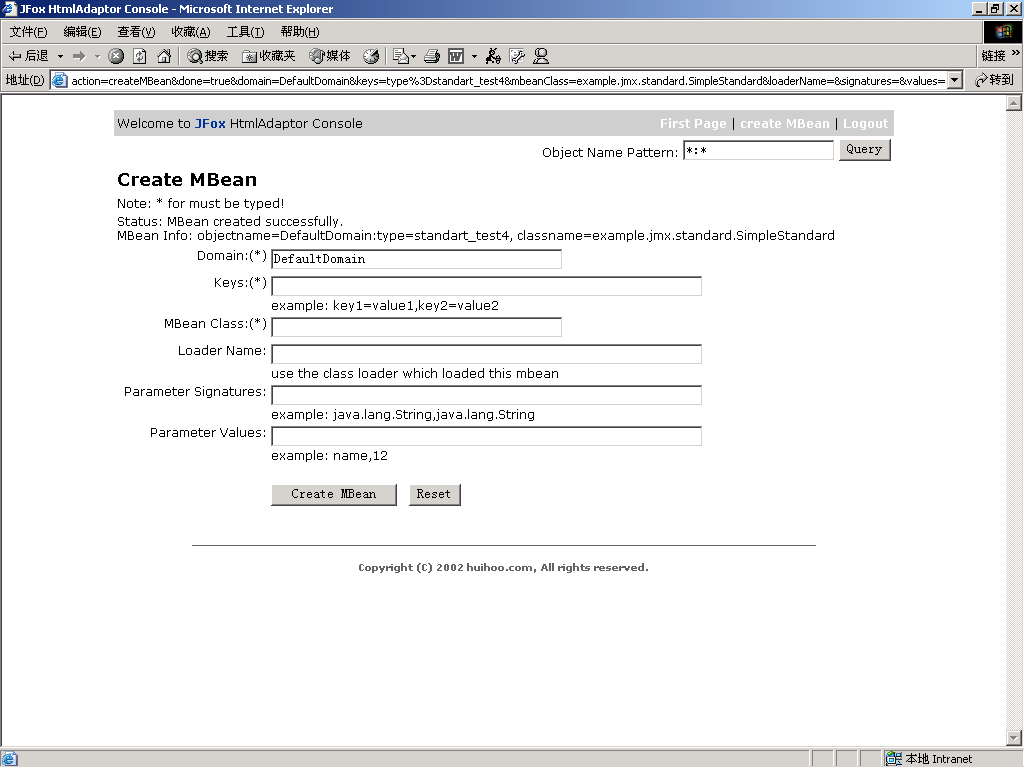Click the 'example: java.lang.String,java.lang.String' hint
The height and width of the screenshot is (768, 1024).
[x=403, y=415]
